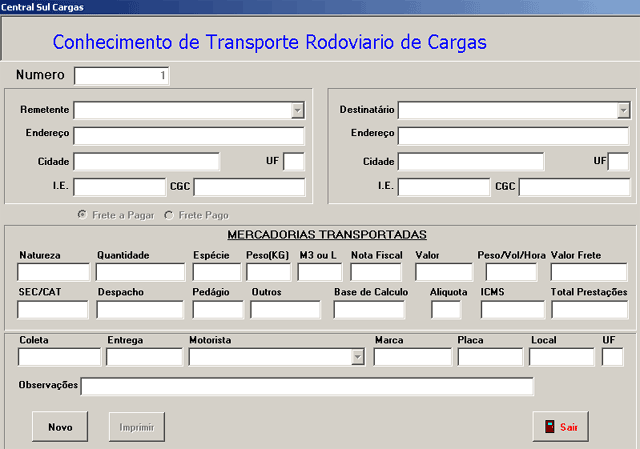This screenshot has height=449, width=640.
Task: Click the Peso/Vol/Hora input field
Action: tap(511, 272)
